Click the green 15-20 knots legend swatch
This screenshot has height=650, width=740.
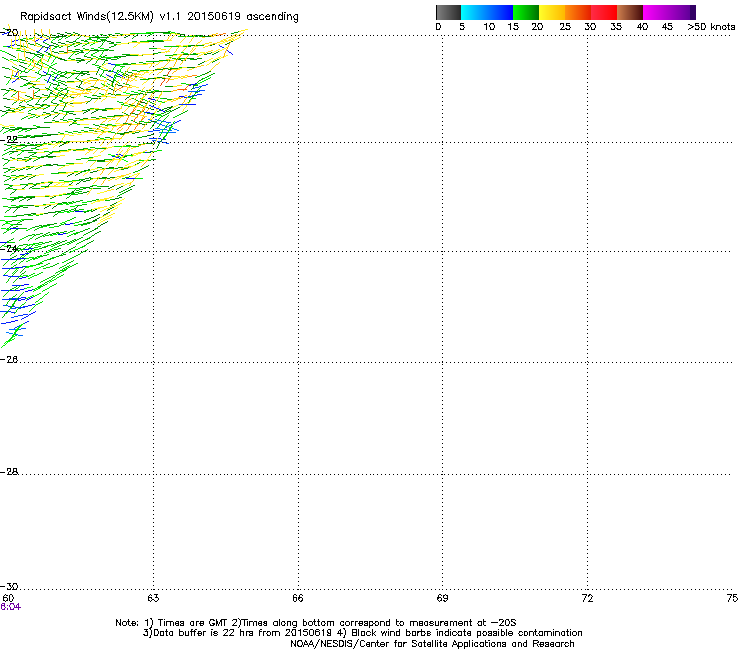(526, 12)
